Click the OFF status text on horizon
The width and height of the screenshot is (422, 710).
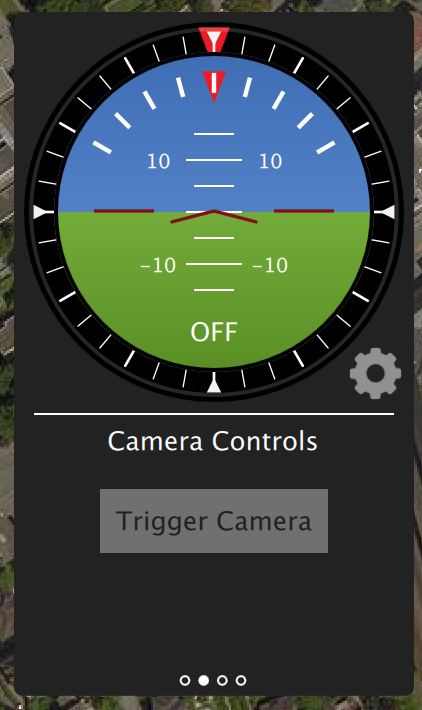click(x=214, y=332)
